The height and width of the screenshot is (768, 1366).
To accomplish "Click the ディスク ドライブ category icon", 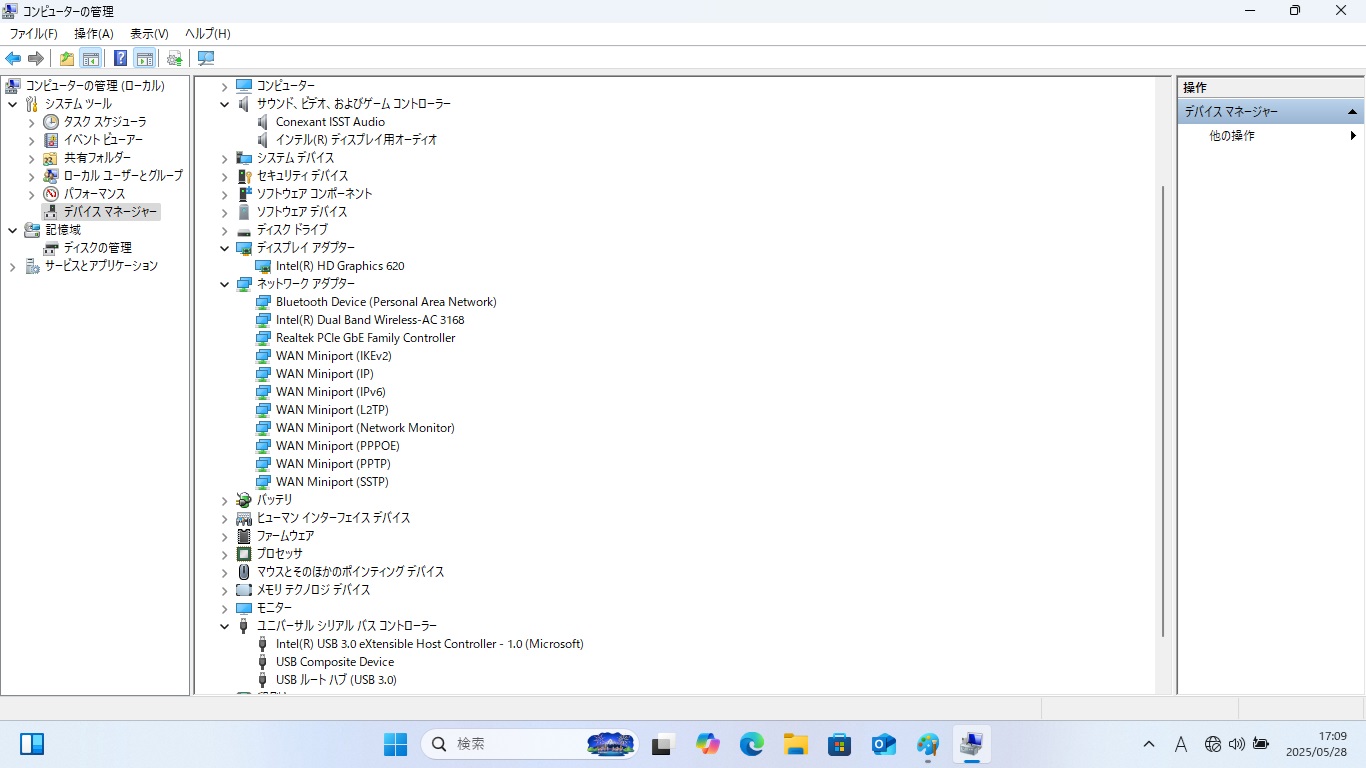I will point(244,230).
